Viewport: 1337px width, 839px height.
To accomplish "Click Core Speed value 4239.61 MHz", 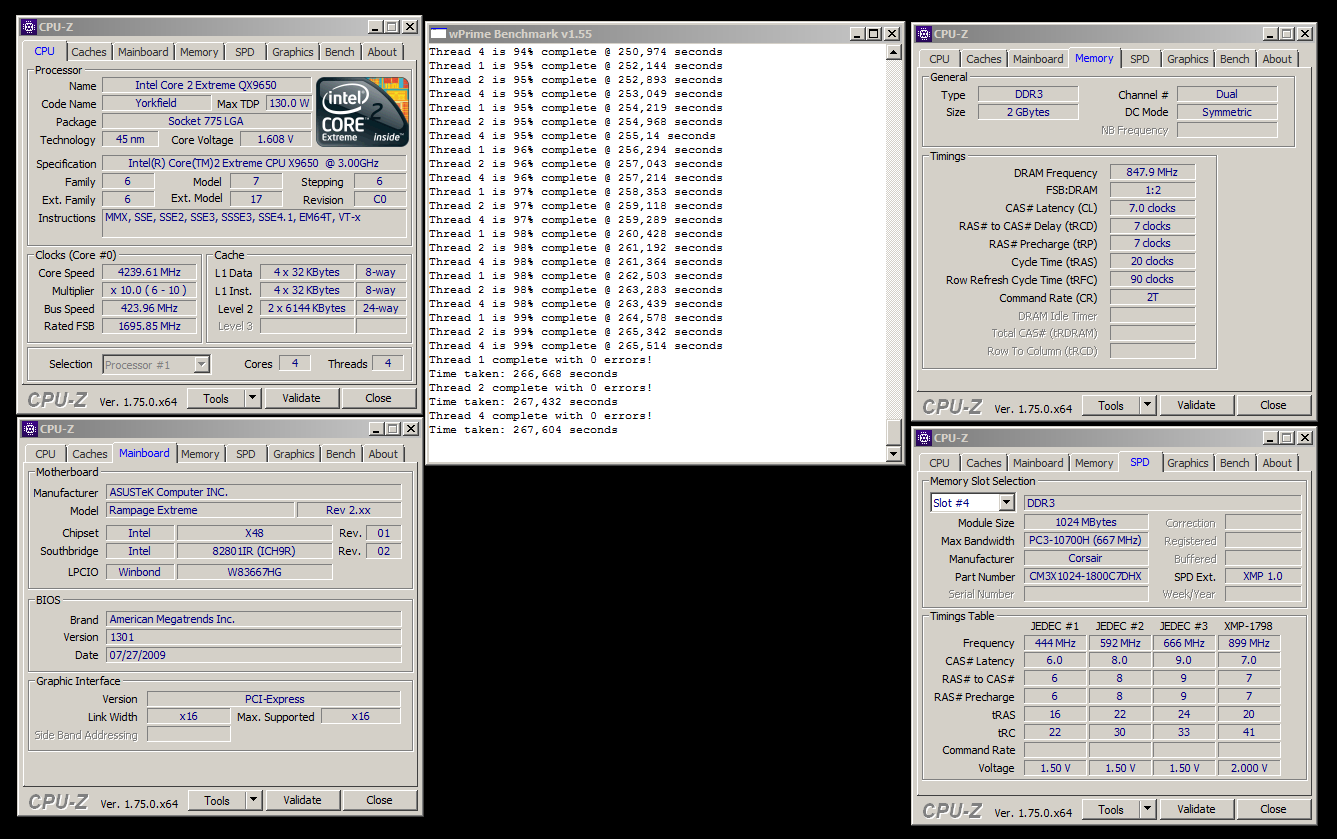I will [x=151, y=272].
